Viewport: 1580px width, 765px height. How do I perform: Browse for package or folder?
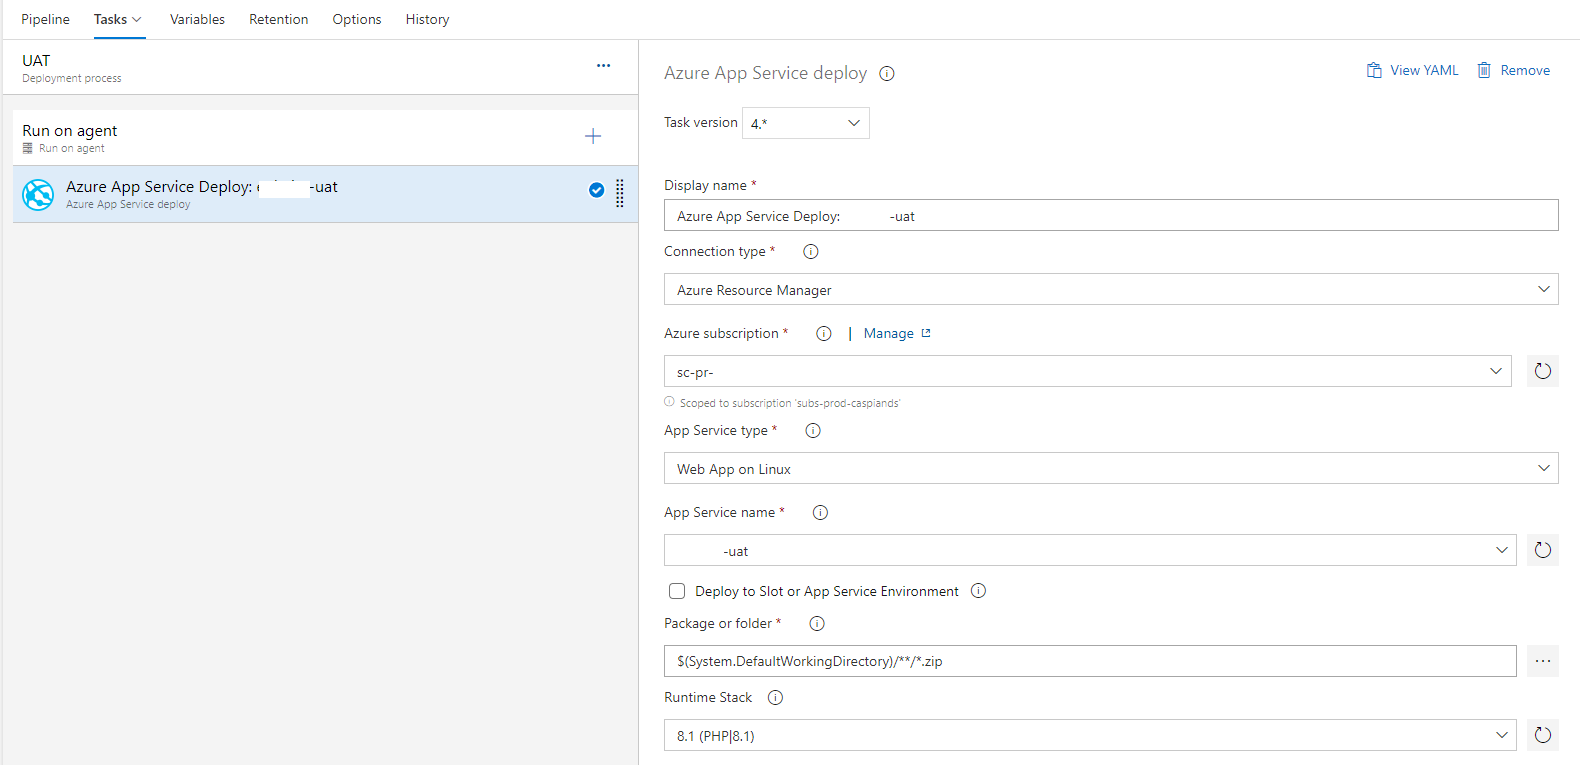click(x=1543, y=661)
